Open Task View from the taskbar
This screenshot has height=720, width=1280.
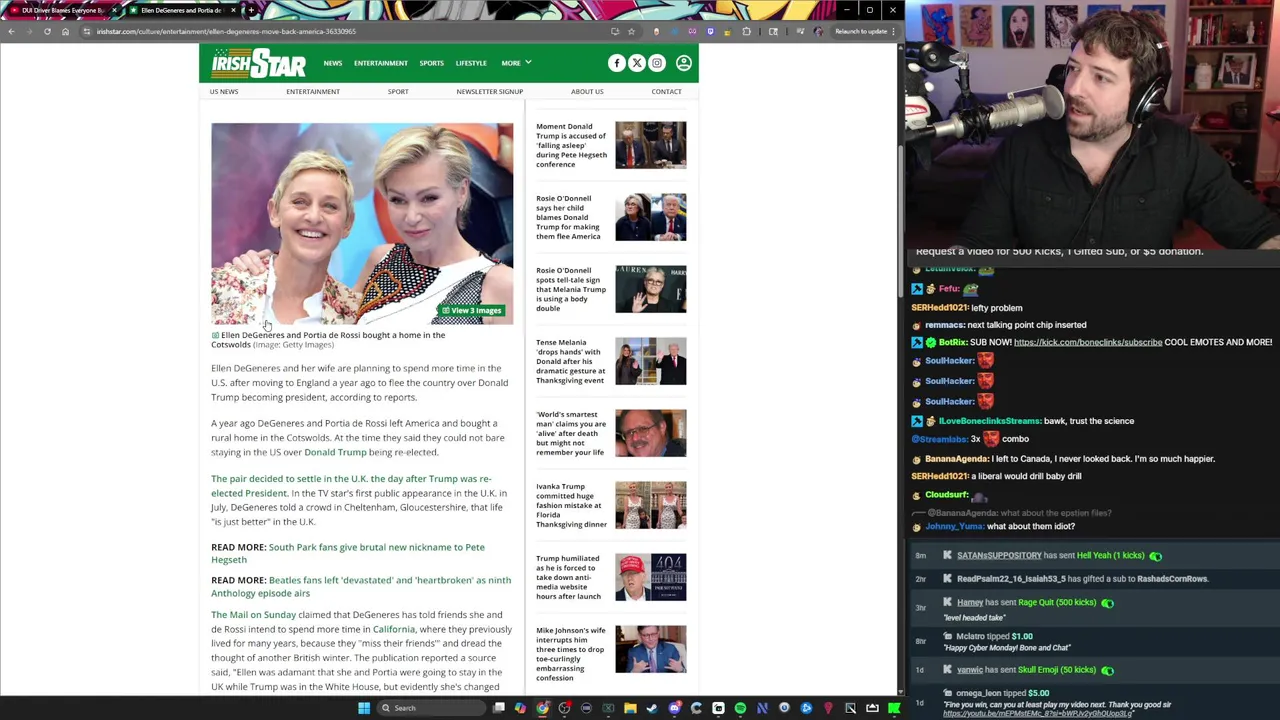(x=499, y=708)
